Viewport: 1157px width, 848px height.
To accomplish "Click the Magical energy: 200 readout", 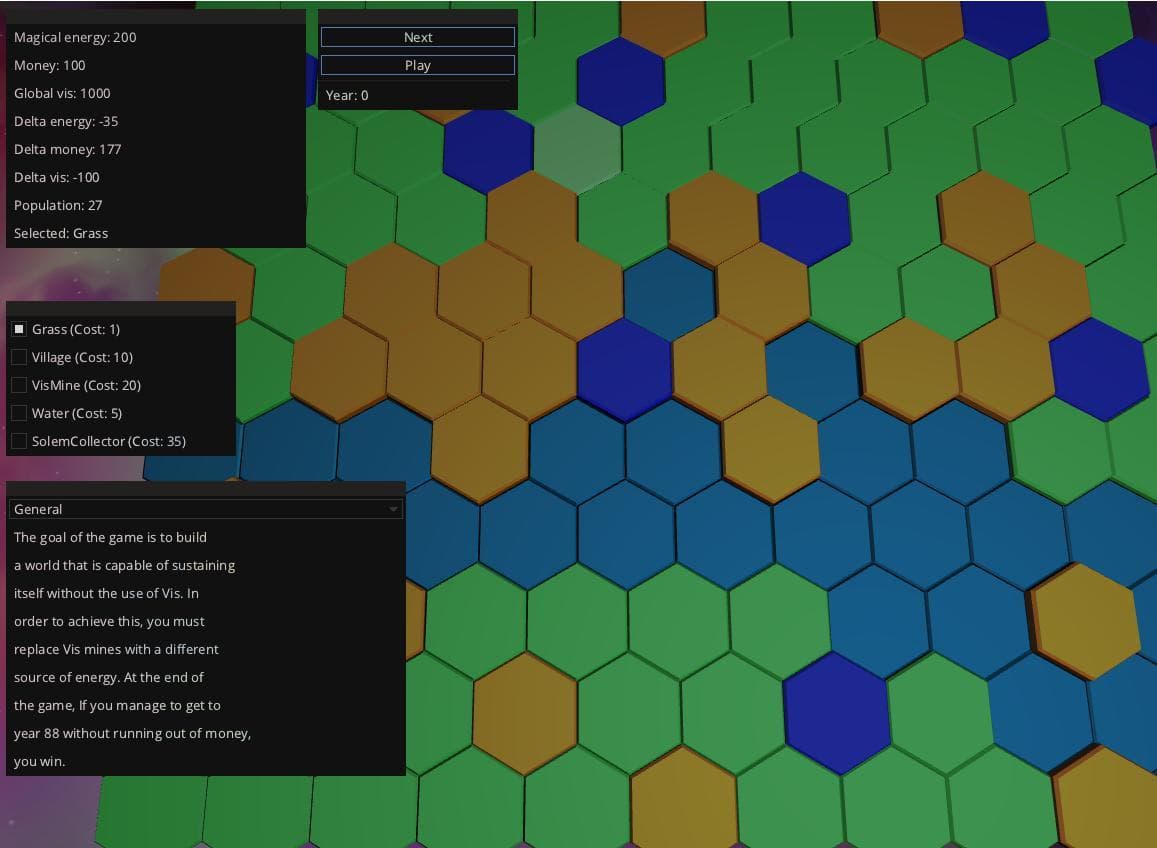I will [75, 38].
